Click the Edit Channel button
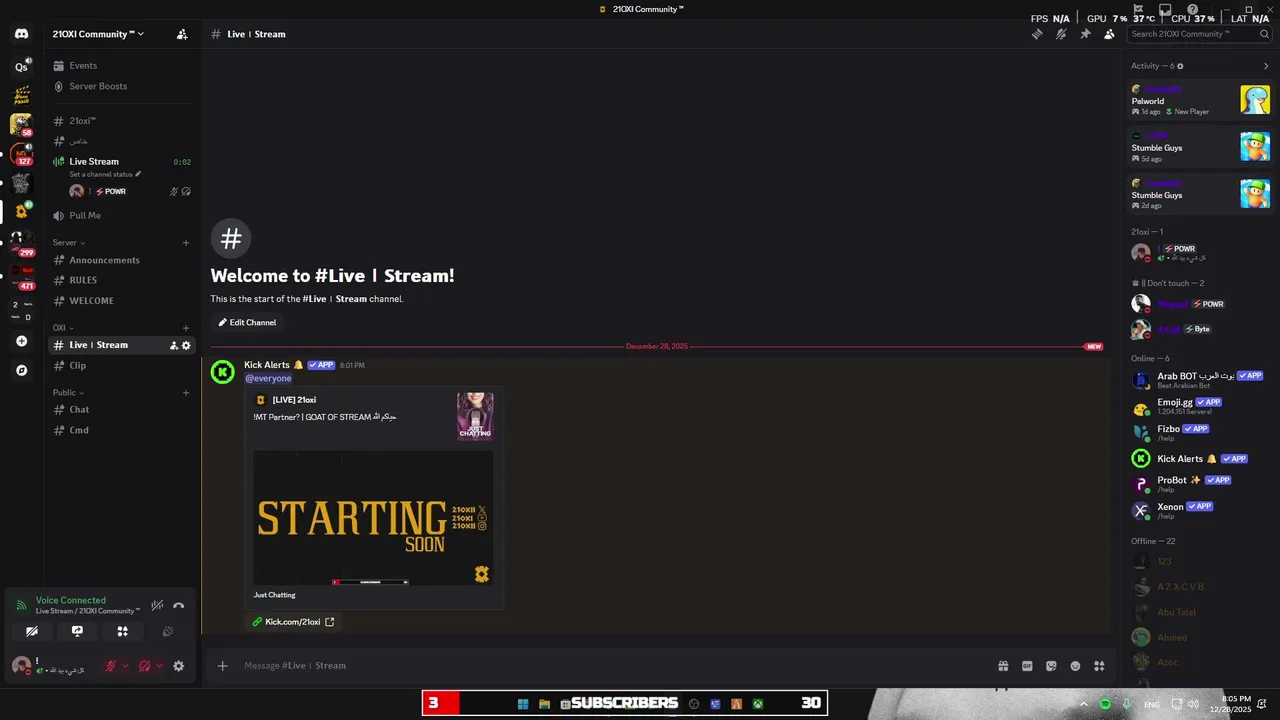 pos(247,322)
